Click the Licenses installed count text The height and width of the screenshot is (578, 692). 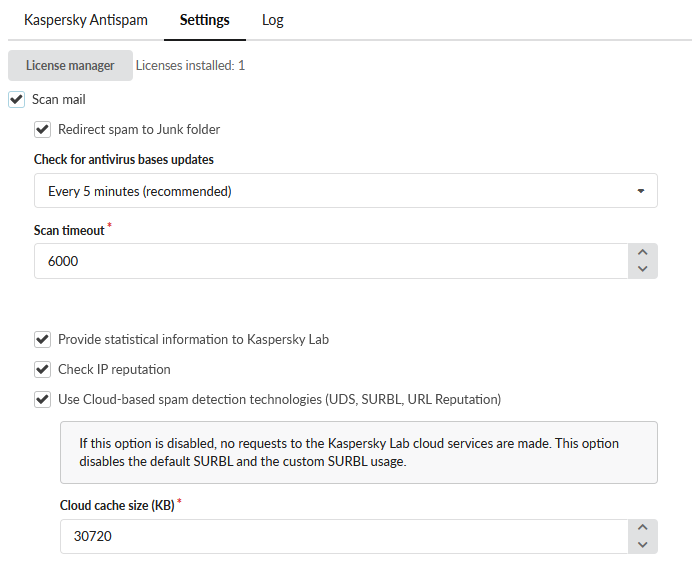[x=190, y=66]
